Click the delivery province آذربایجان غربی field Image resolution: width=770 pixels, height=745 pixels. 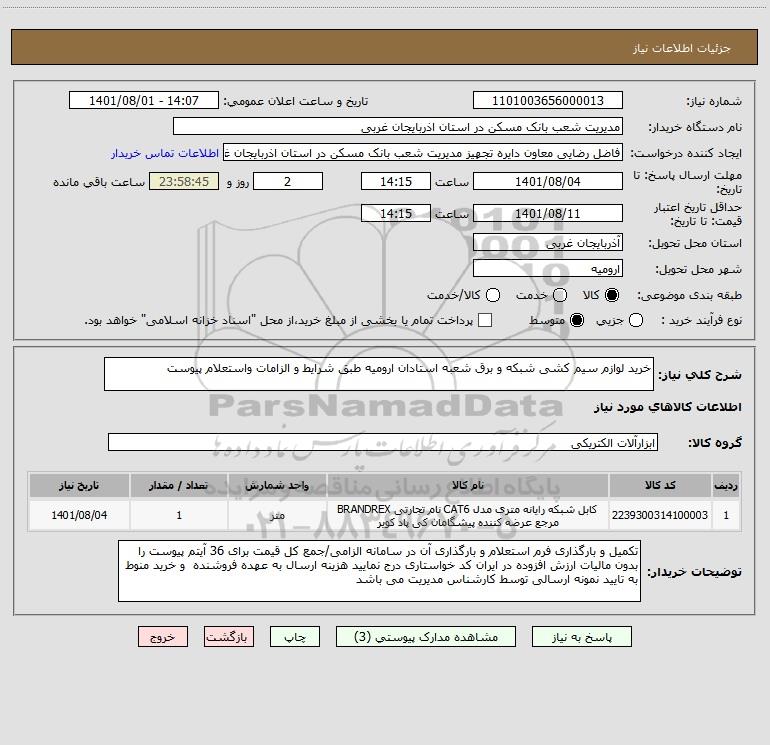coord(548,242)
